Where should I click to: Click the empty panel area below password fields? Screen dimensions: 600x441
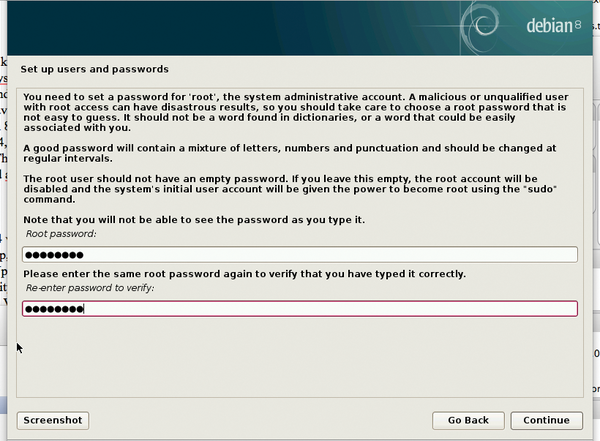(x=300, y=358)
